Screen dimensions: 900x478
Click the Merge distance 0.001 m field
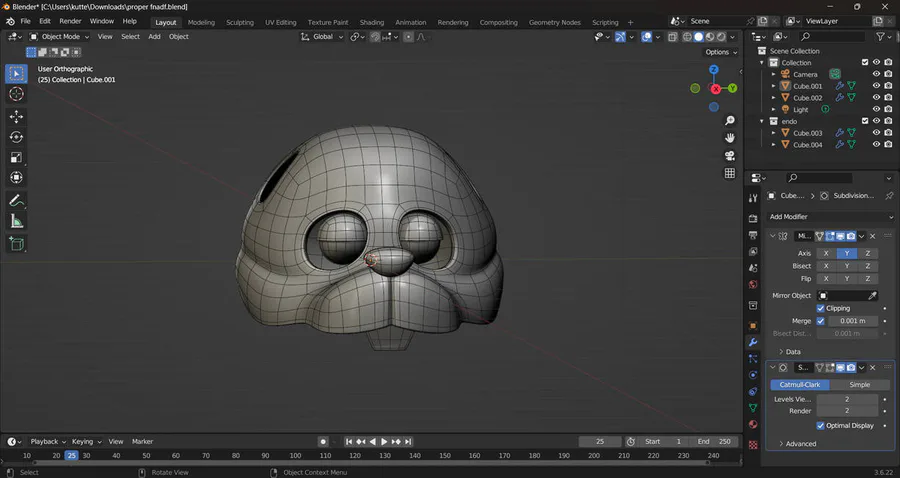(x=853, y=321)
